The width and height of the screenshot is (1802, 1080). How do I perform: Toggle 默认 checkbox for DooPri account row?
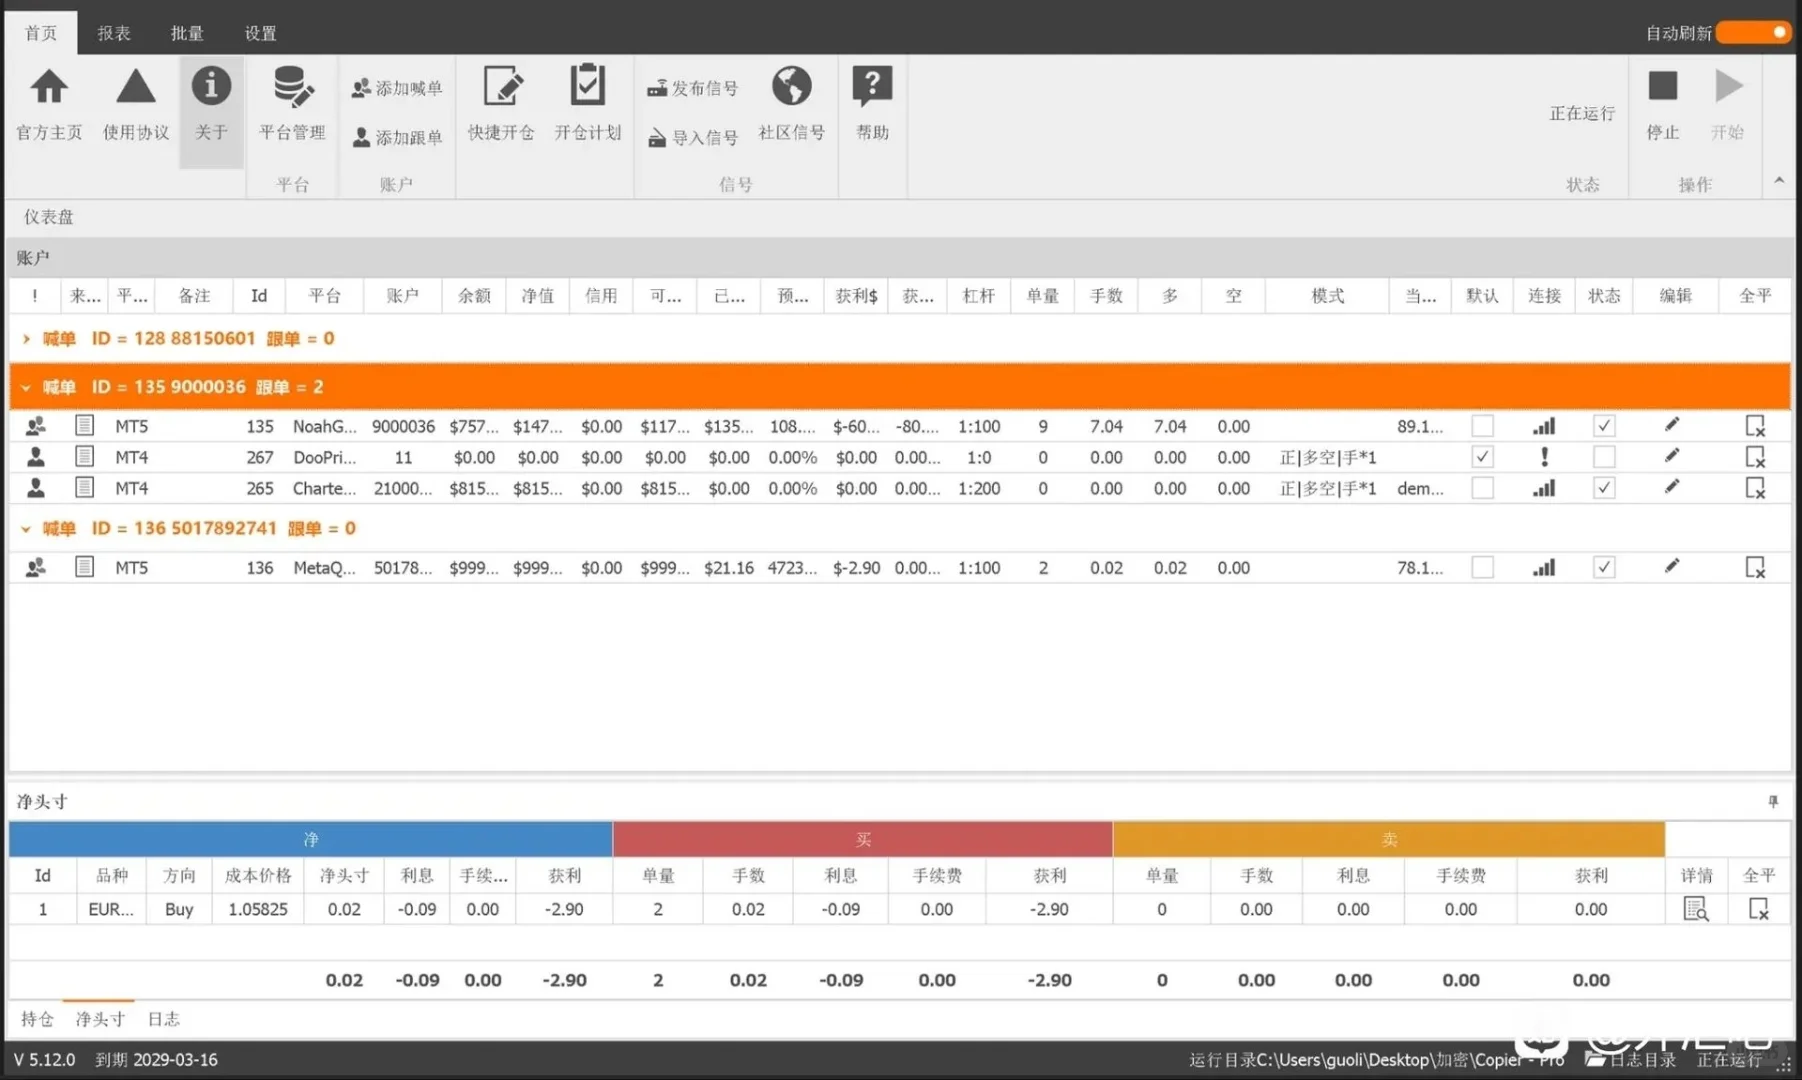point(1482,457)
